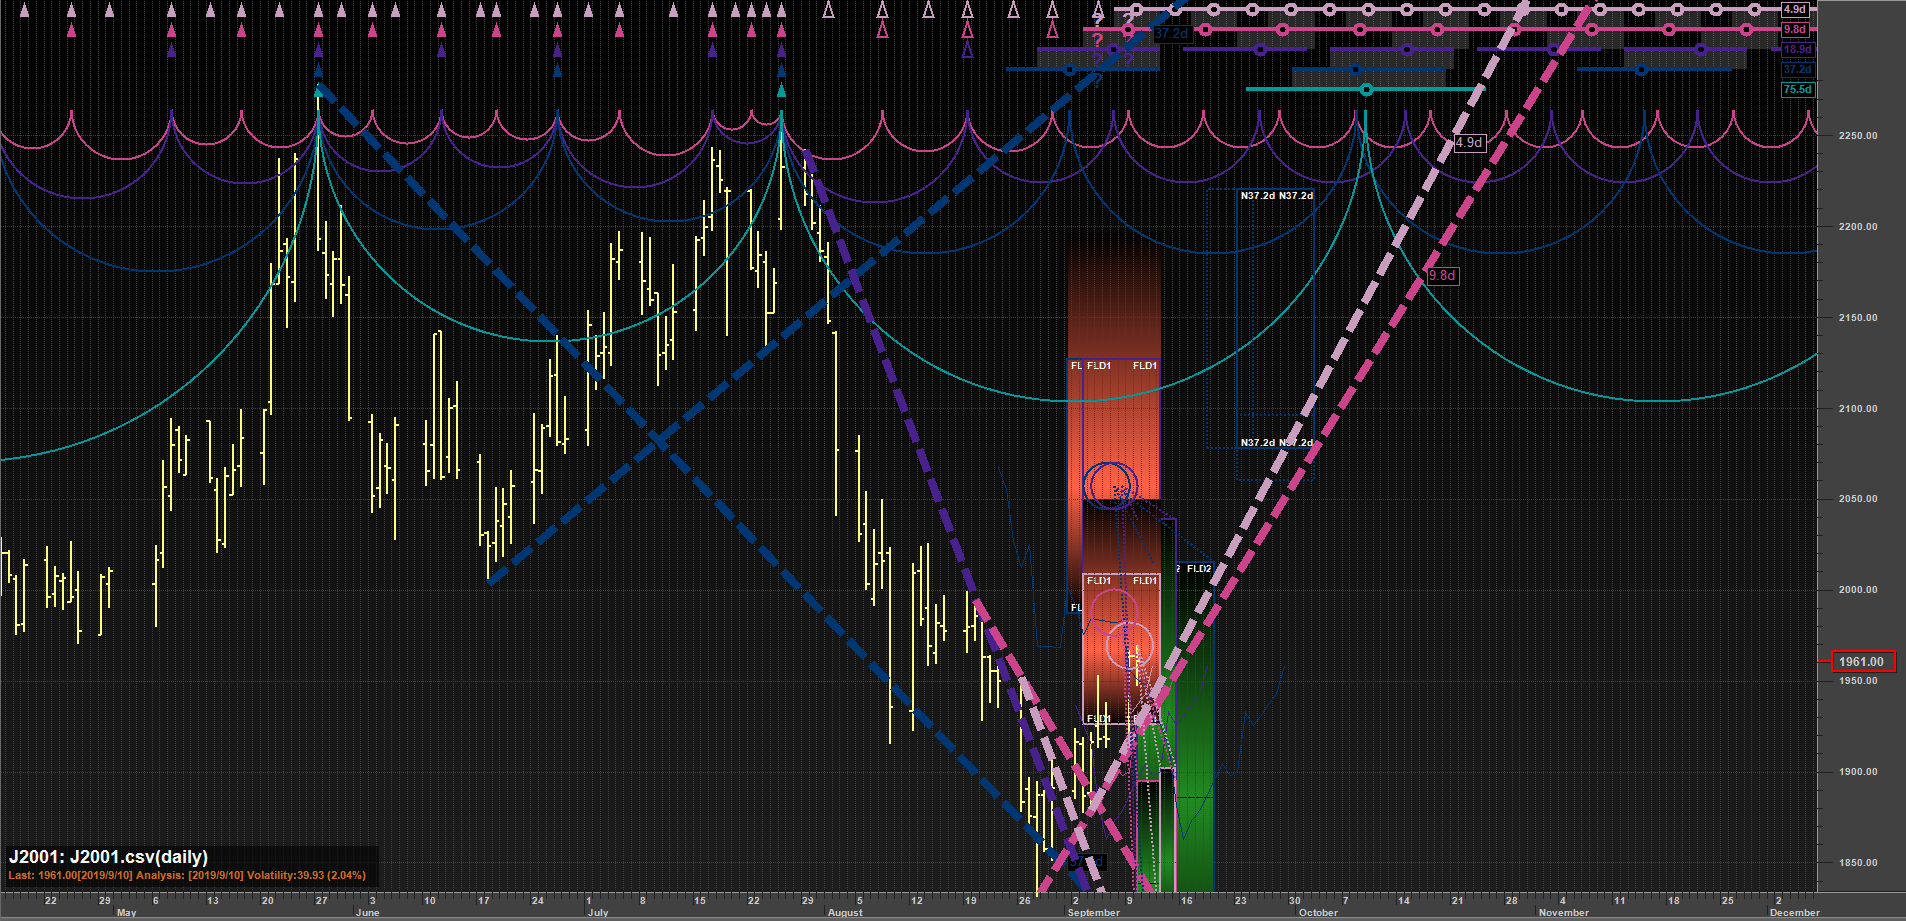
Task: Select the 9.8d cycle legend label
Action: click(1795, 29)
